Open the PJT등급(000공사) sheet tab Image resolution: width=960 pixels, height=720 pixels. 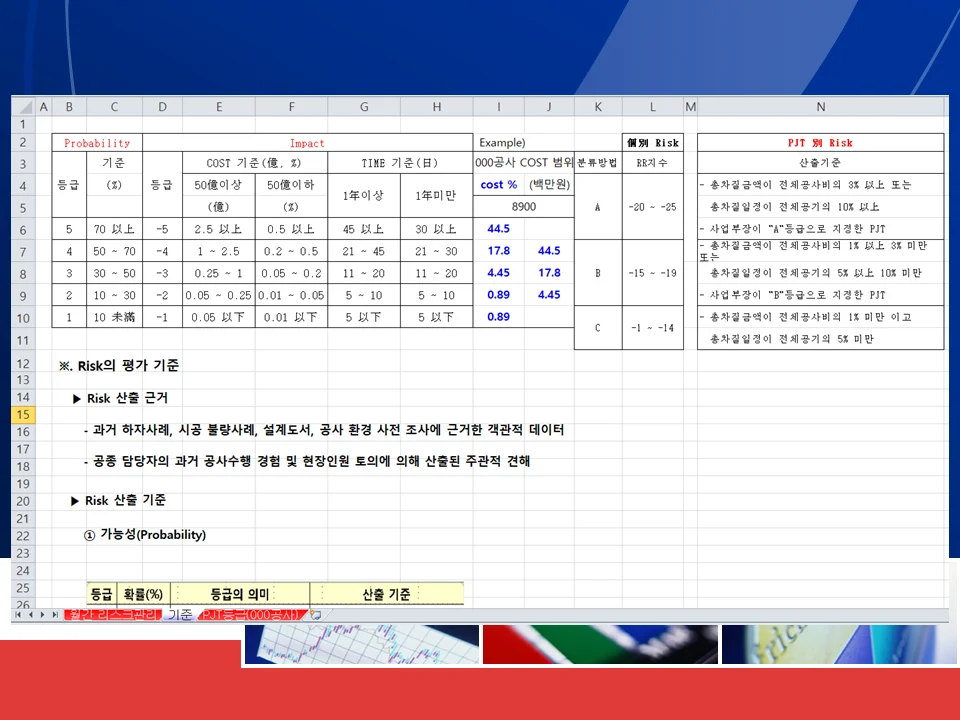tap(250, 615)
